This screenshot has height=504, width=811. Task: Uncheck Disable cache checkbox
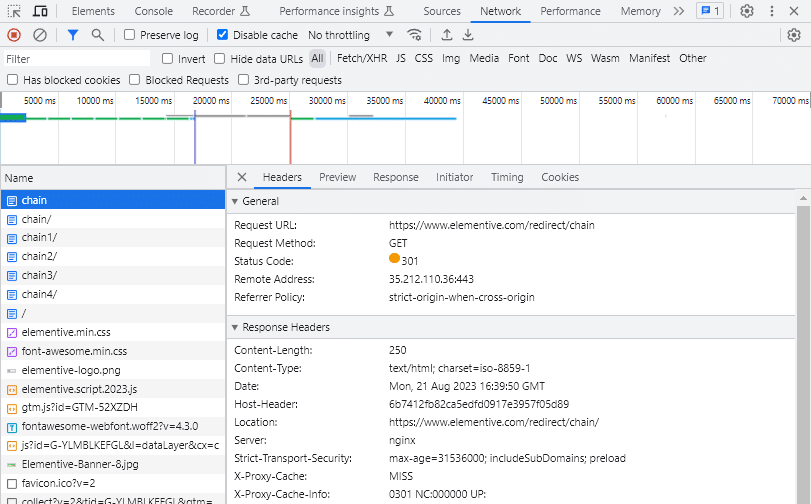coord(222,35)
